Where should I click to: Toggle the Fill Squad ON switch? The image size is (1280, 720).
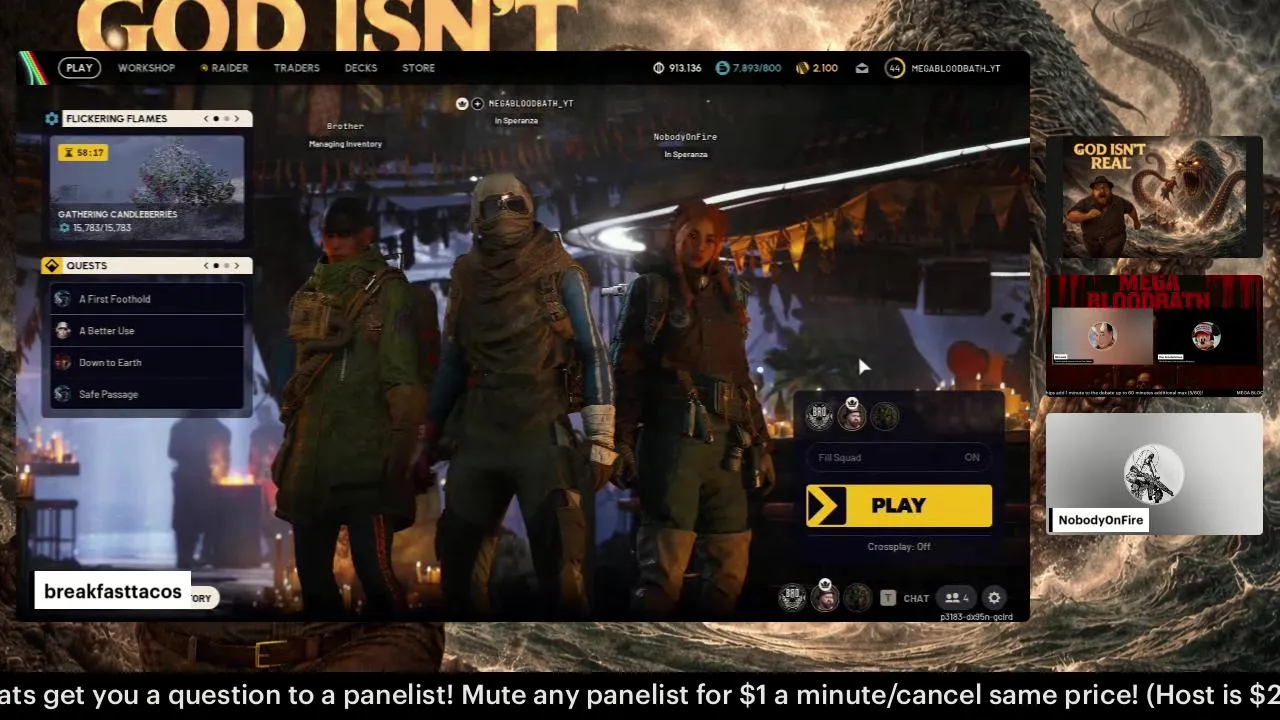899,457
